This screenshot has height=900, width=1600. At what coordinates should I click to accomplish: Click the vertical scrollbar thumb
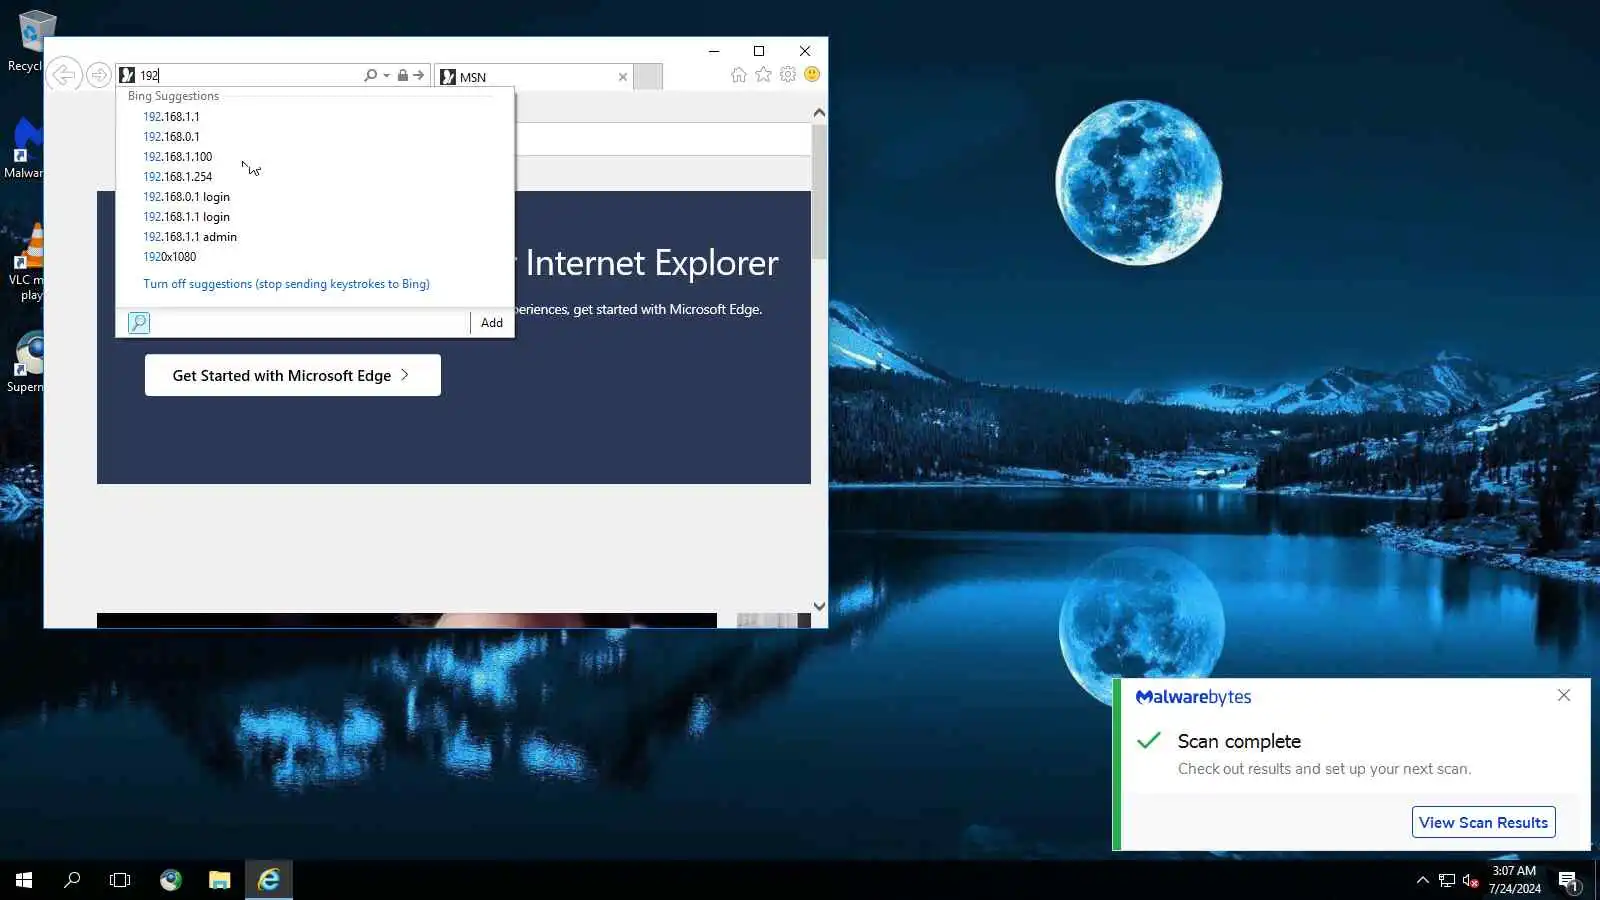click(819, 192)
